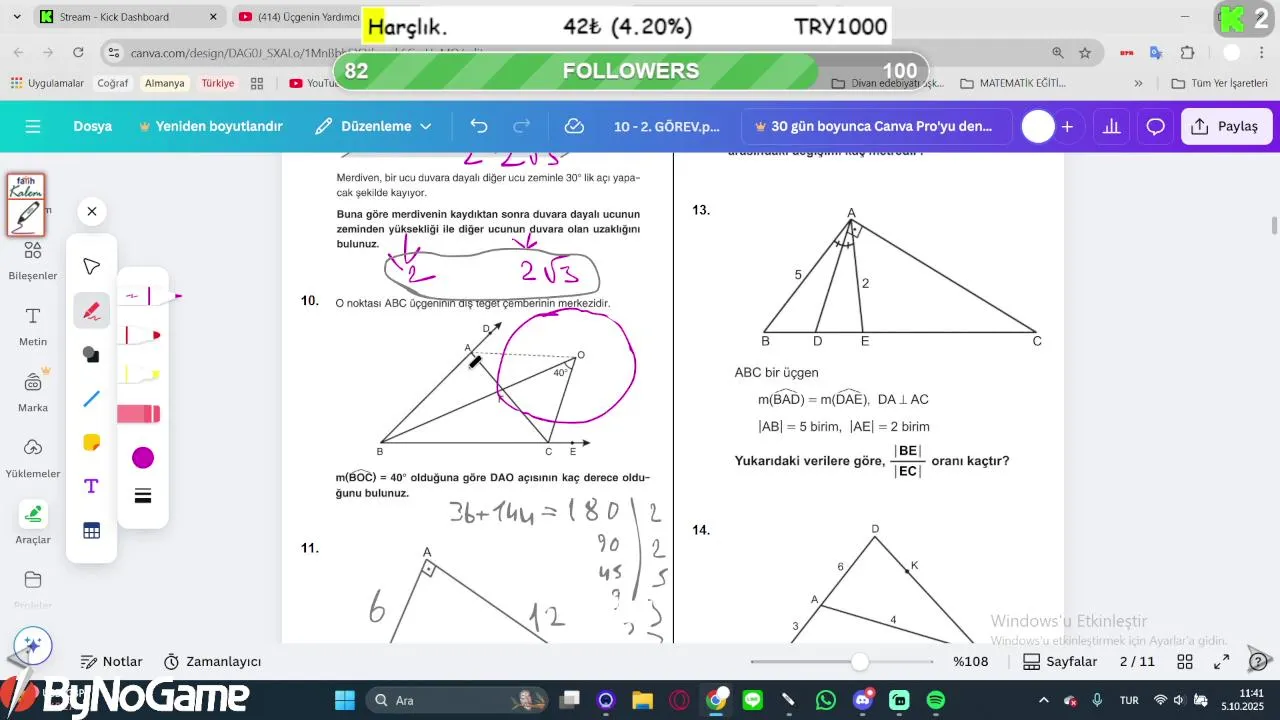Add a yellow sticky note
The height and width of the screenshot is (720, 1280).
91,442
